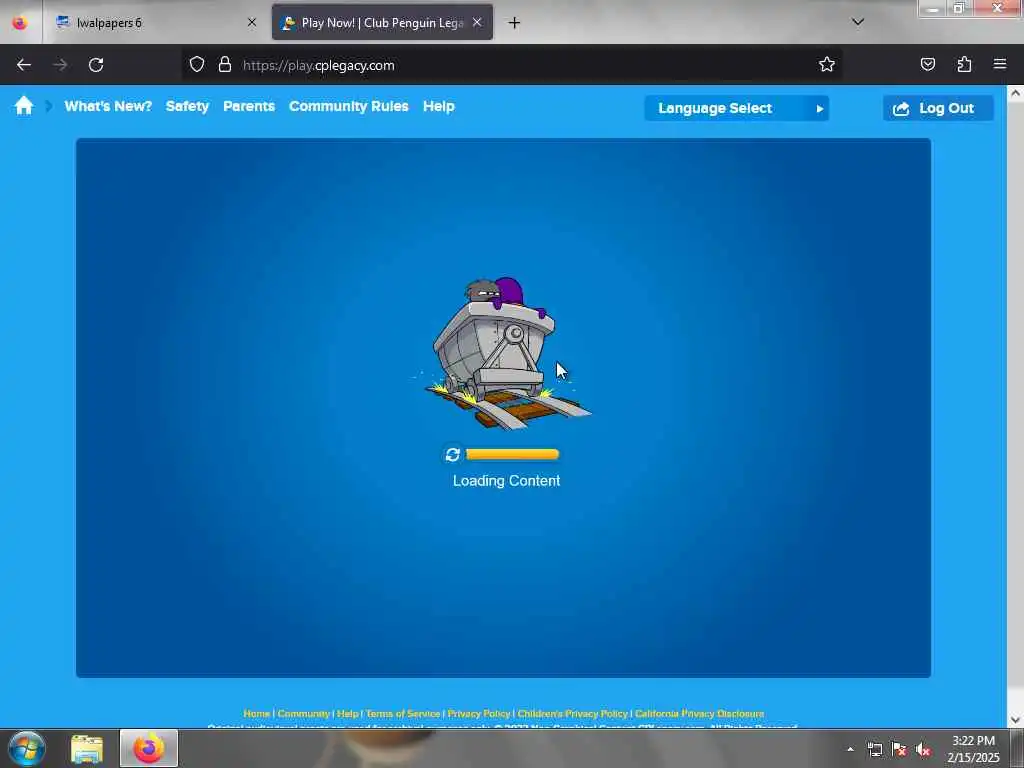Open the Safety menu item

187,106
